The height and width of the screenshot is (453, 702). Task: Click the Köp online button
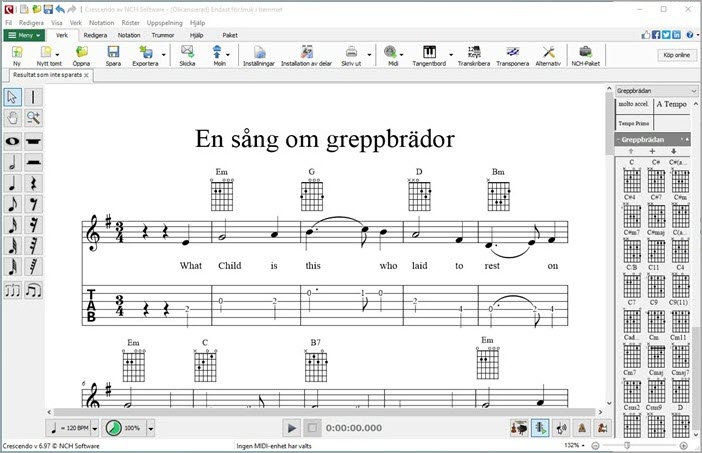coord(676,55)
